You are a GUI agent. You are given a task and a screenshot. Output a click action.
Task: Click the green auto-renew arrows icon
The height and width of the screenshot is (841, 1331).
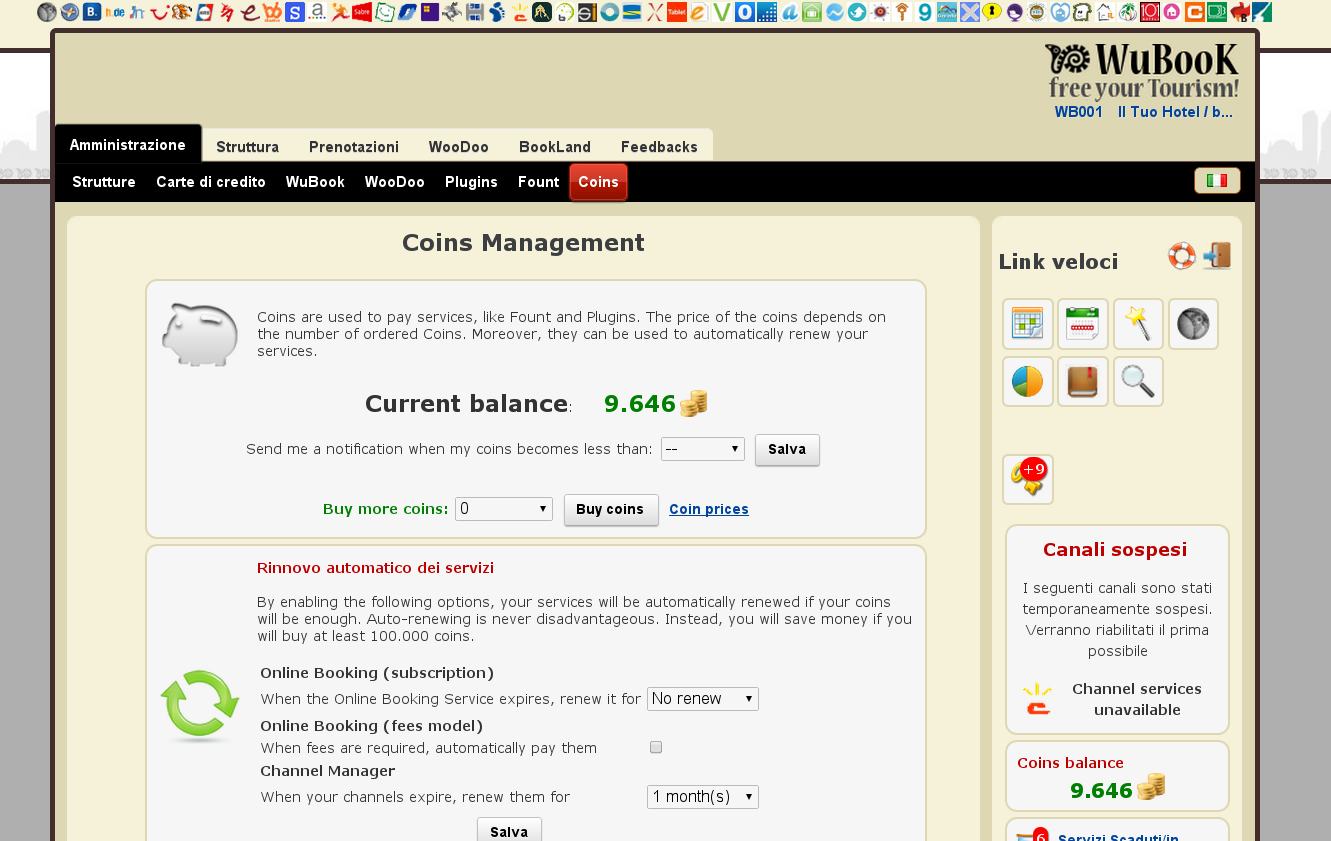pos(200,705)
